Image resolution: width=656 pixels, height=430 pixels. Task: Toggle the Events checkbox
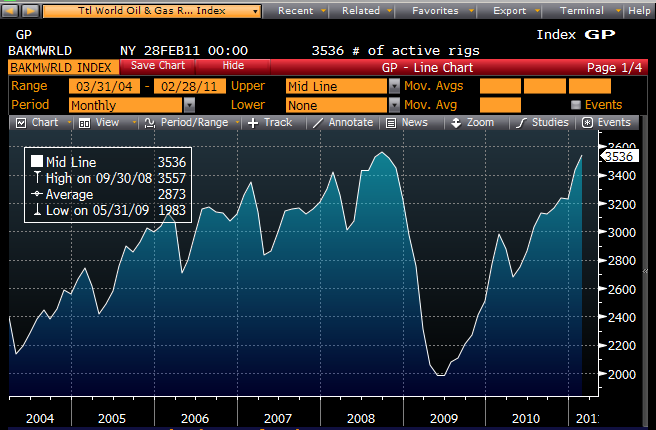coord(576,105)
